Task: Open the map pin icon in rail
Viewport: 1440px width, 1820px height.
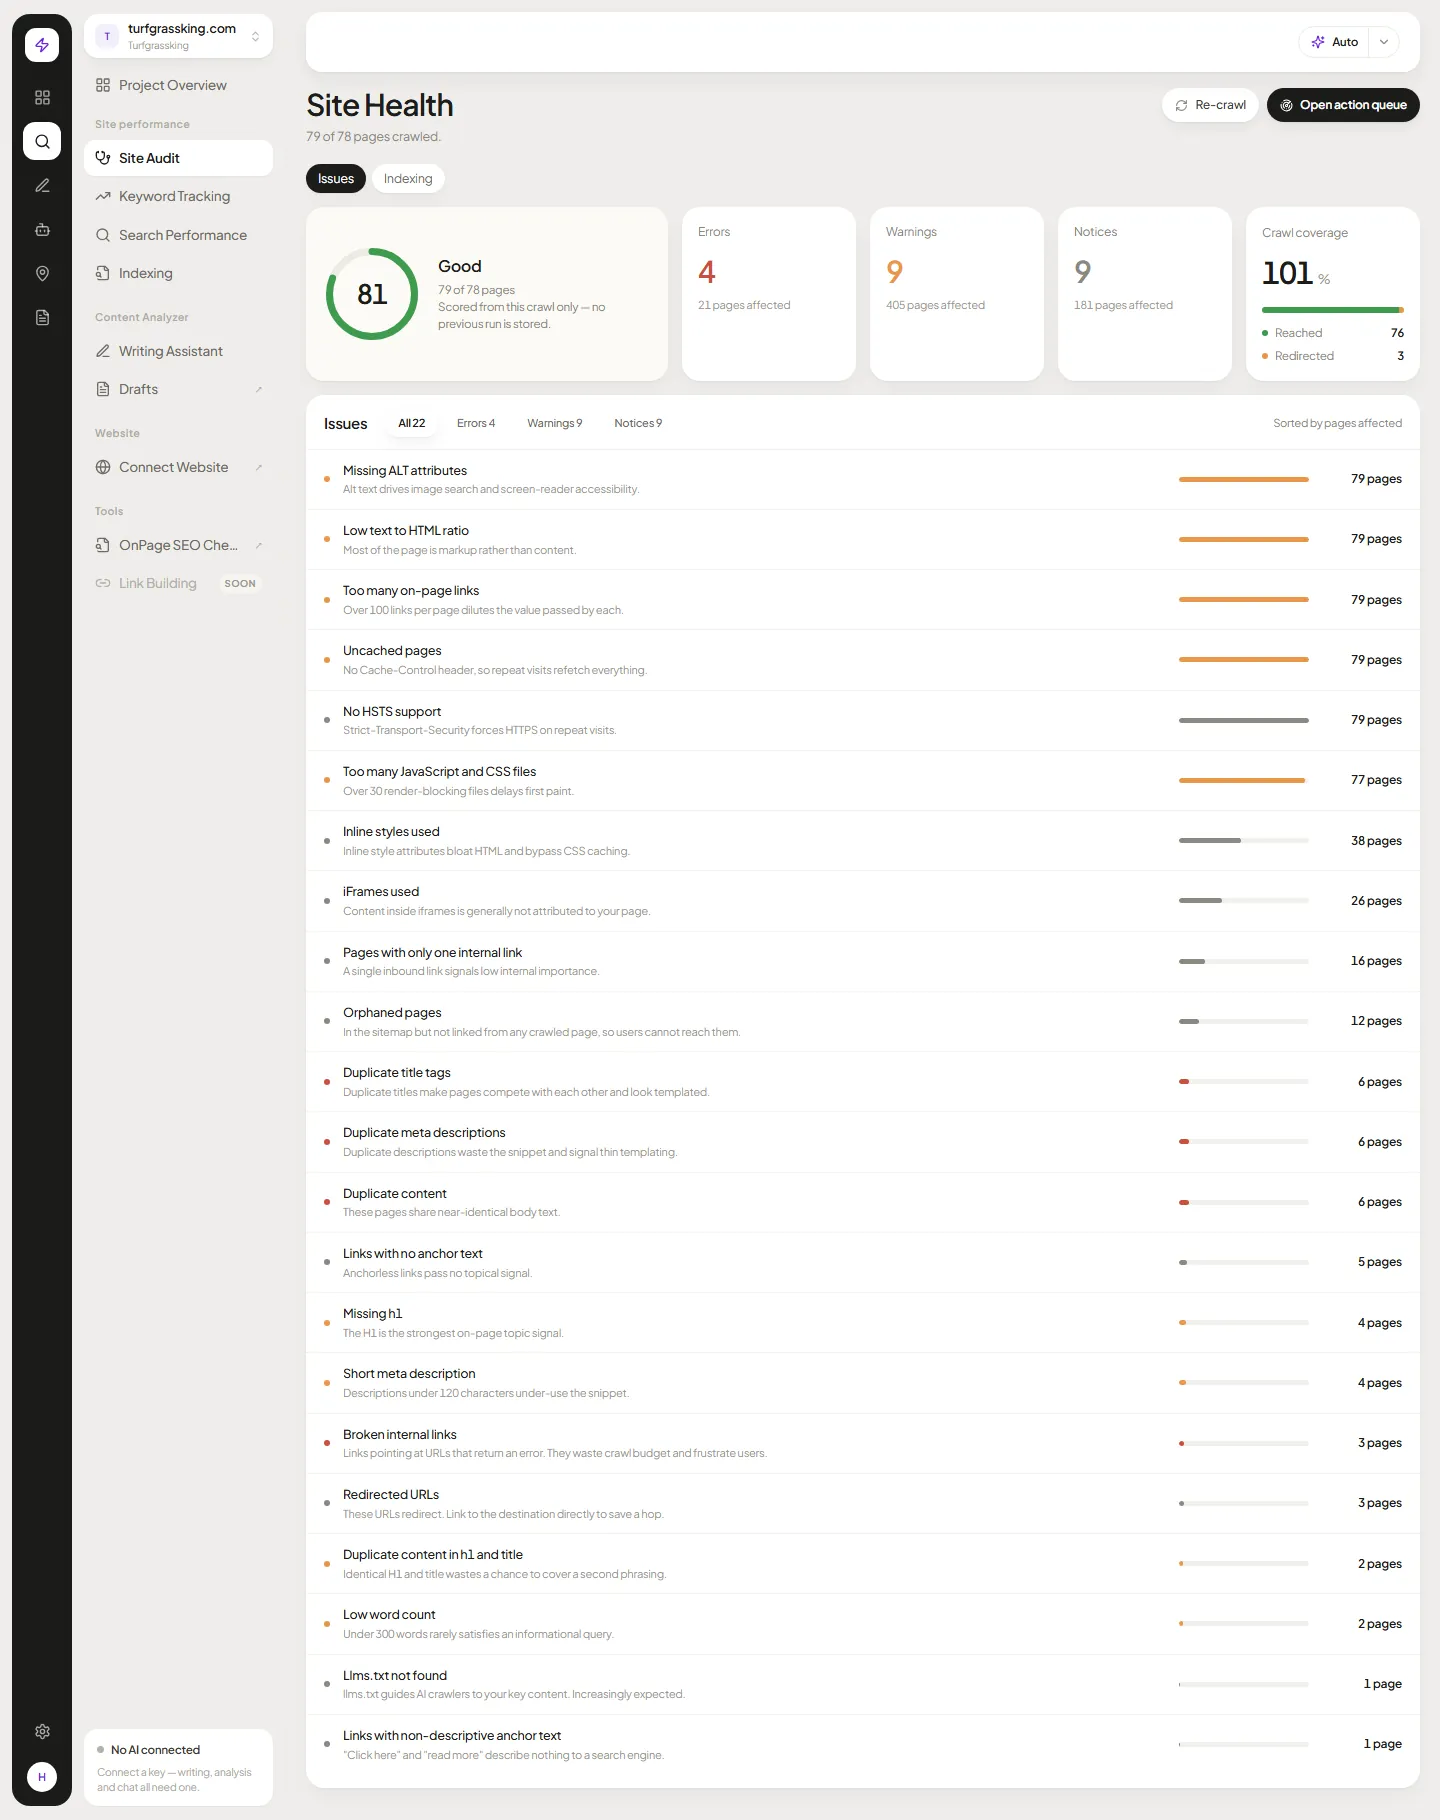Action: click(42, 273)
